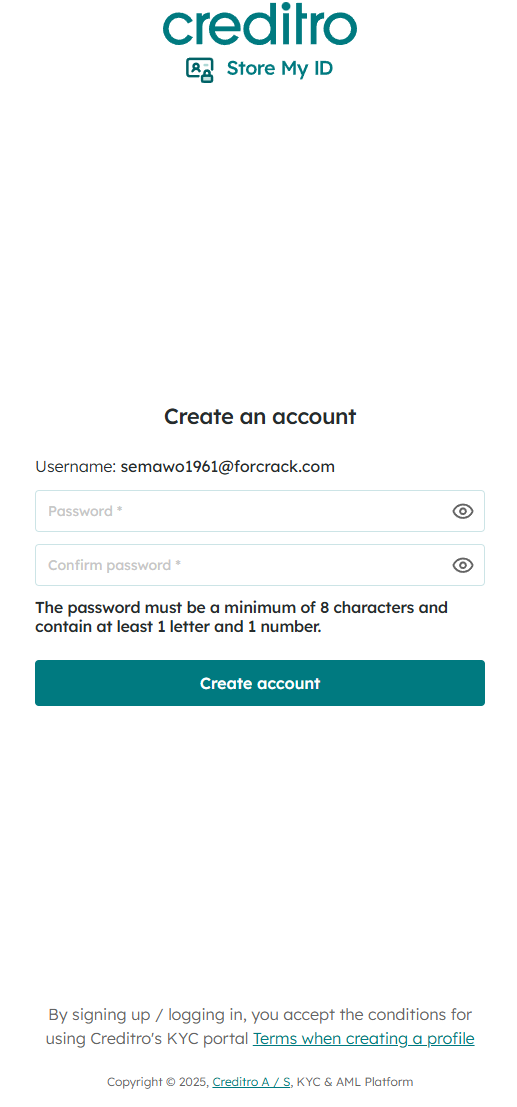Focus the Password input field
517x1107 pixels.
click(260, 511)
